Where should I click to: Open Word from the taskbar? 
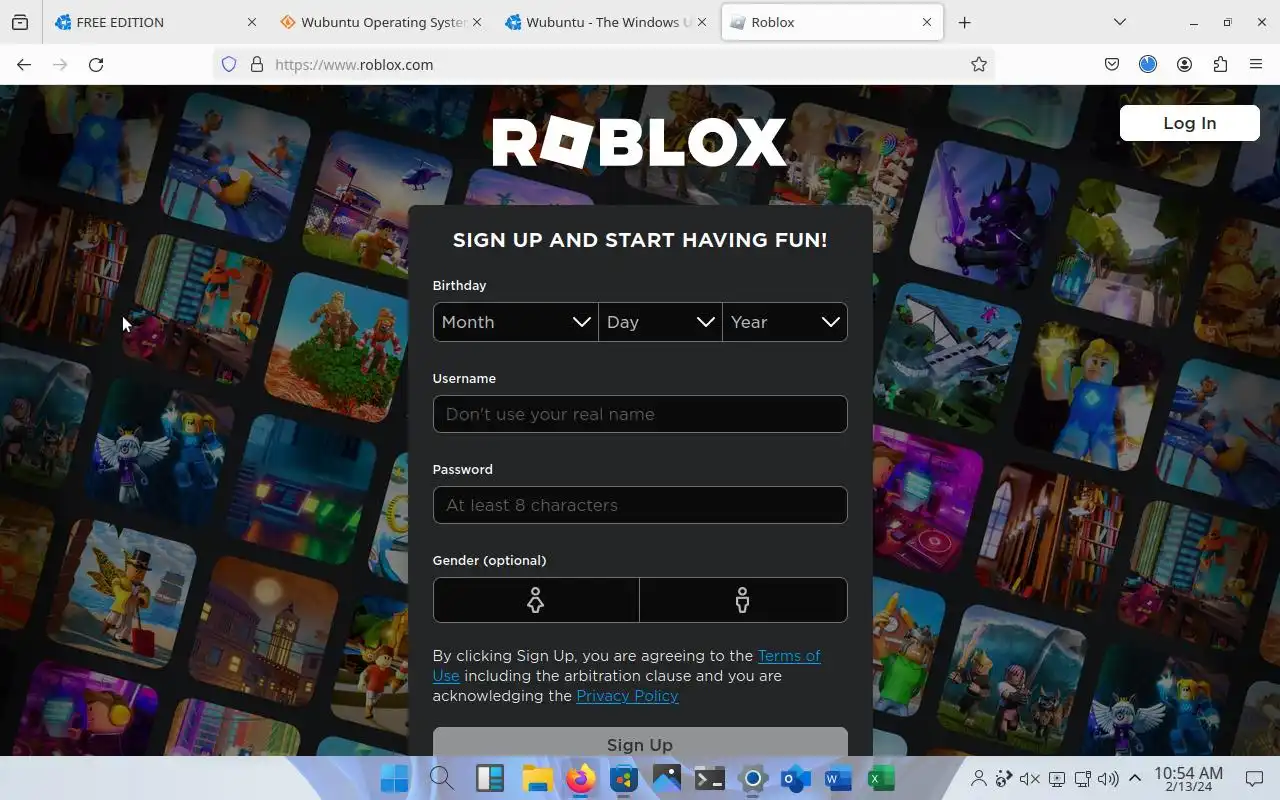point(838,778)
